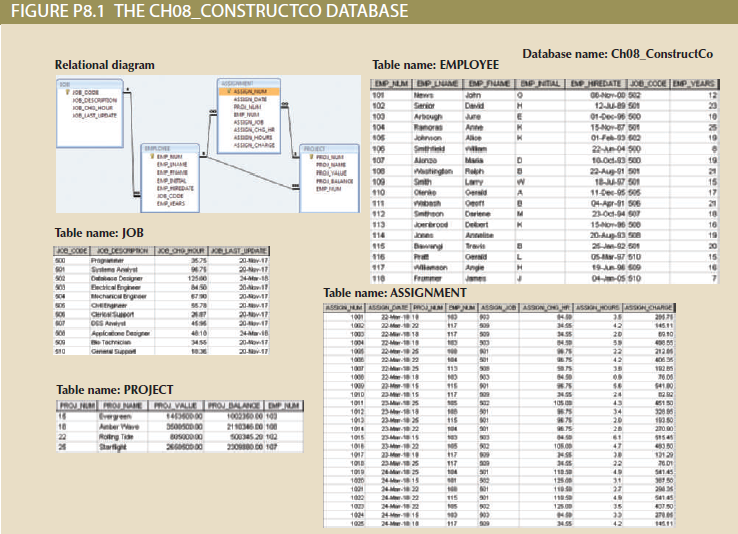The height and width of the screenshot is (534, 738).
Task: Click ASSIGN_DATE field in the diagram's ASSIGNMENT box
Action: [x=250, y=99]
